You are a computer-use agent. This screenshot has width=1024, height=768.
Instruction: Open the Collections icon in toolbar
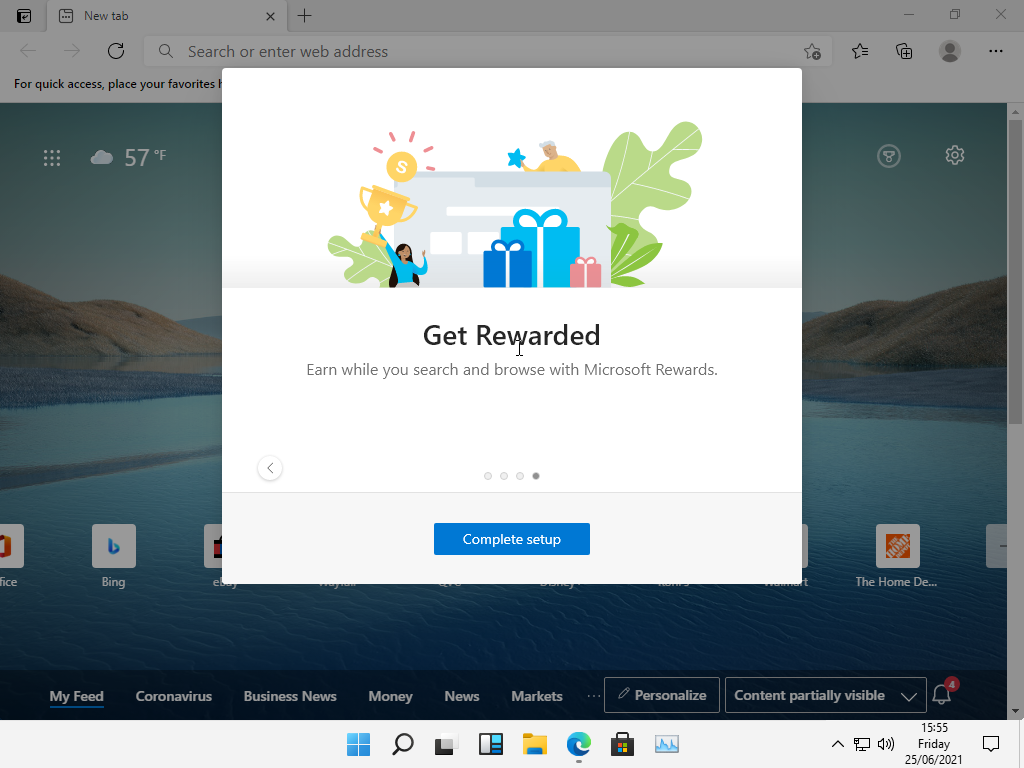[x=904, y=51]
